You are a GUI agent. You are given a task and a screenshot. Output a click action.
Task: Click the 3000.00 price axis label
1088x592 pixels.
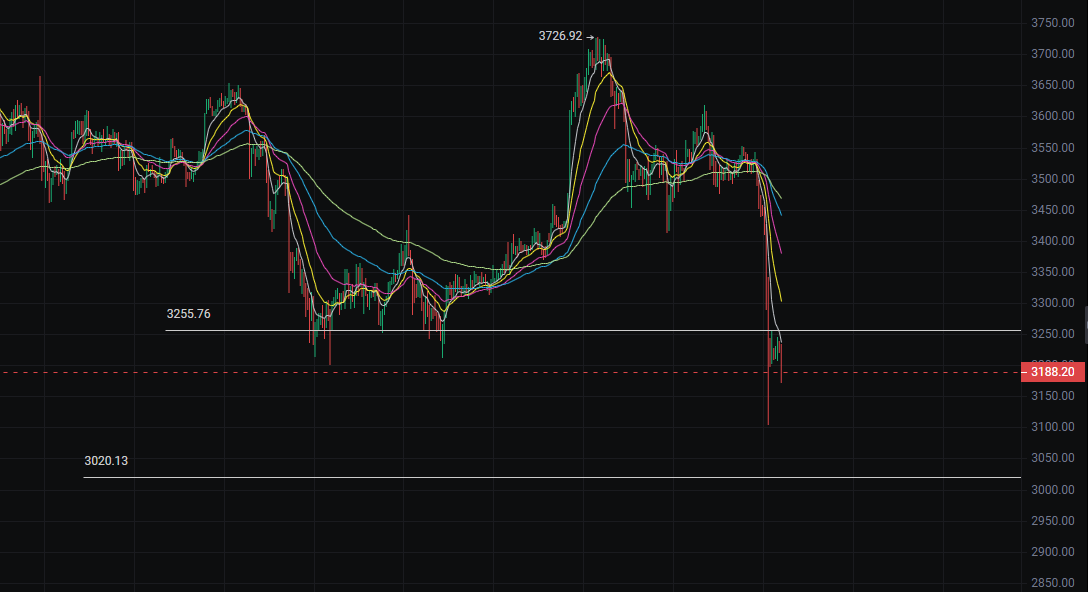[x=1052, y=490]
